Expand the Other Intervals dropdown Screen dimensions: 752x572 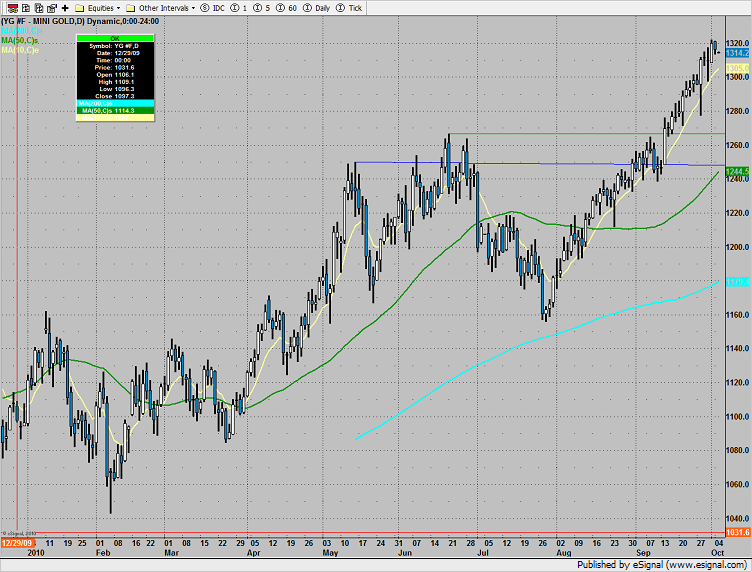tap(193, 8)
